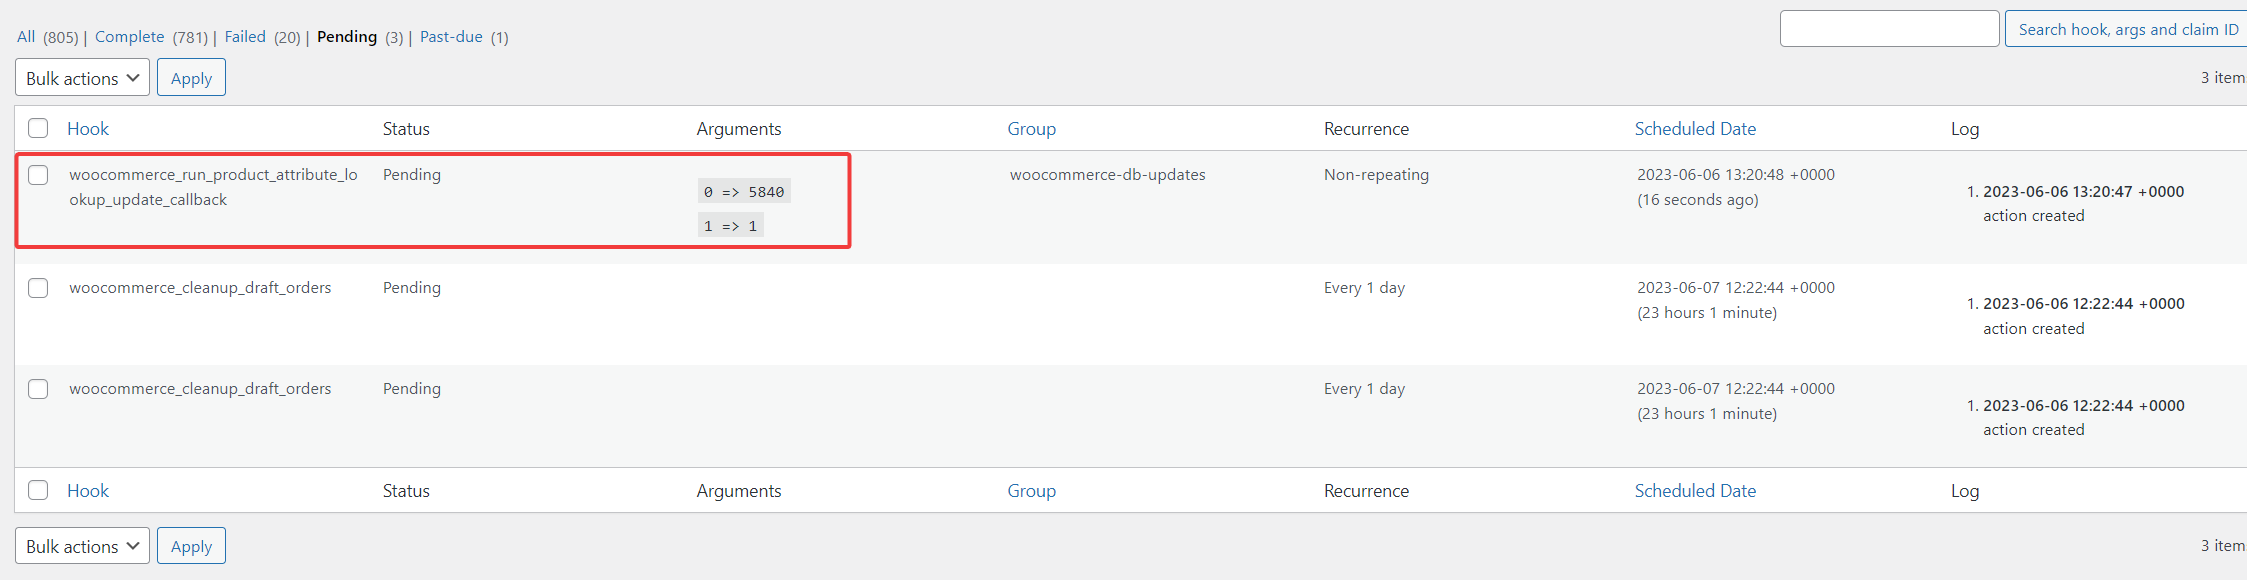Check the select-all checkbox in table footer
Screen dimensions: 2247x580
tap(38, 490)
